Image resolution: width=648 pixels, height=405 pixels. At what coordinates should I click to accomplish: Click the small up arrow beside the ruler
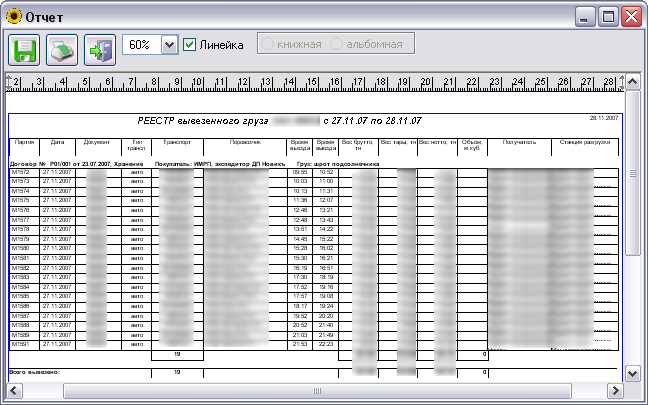coord(631,80)
